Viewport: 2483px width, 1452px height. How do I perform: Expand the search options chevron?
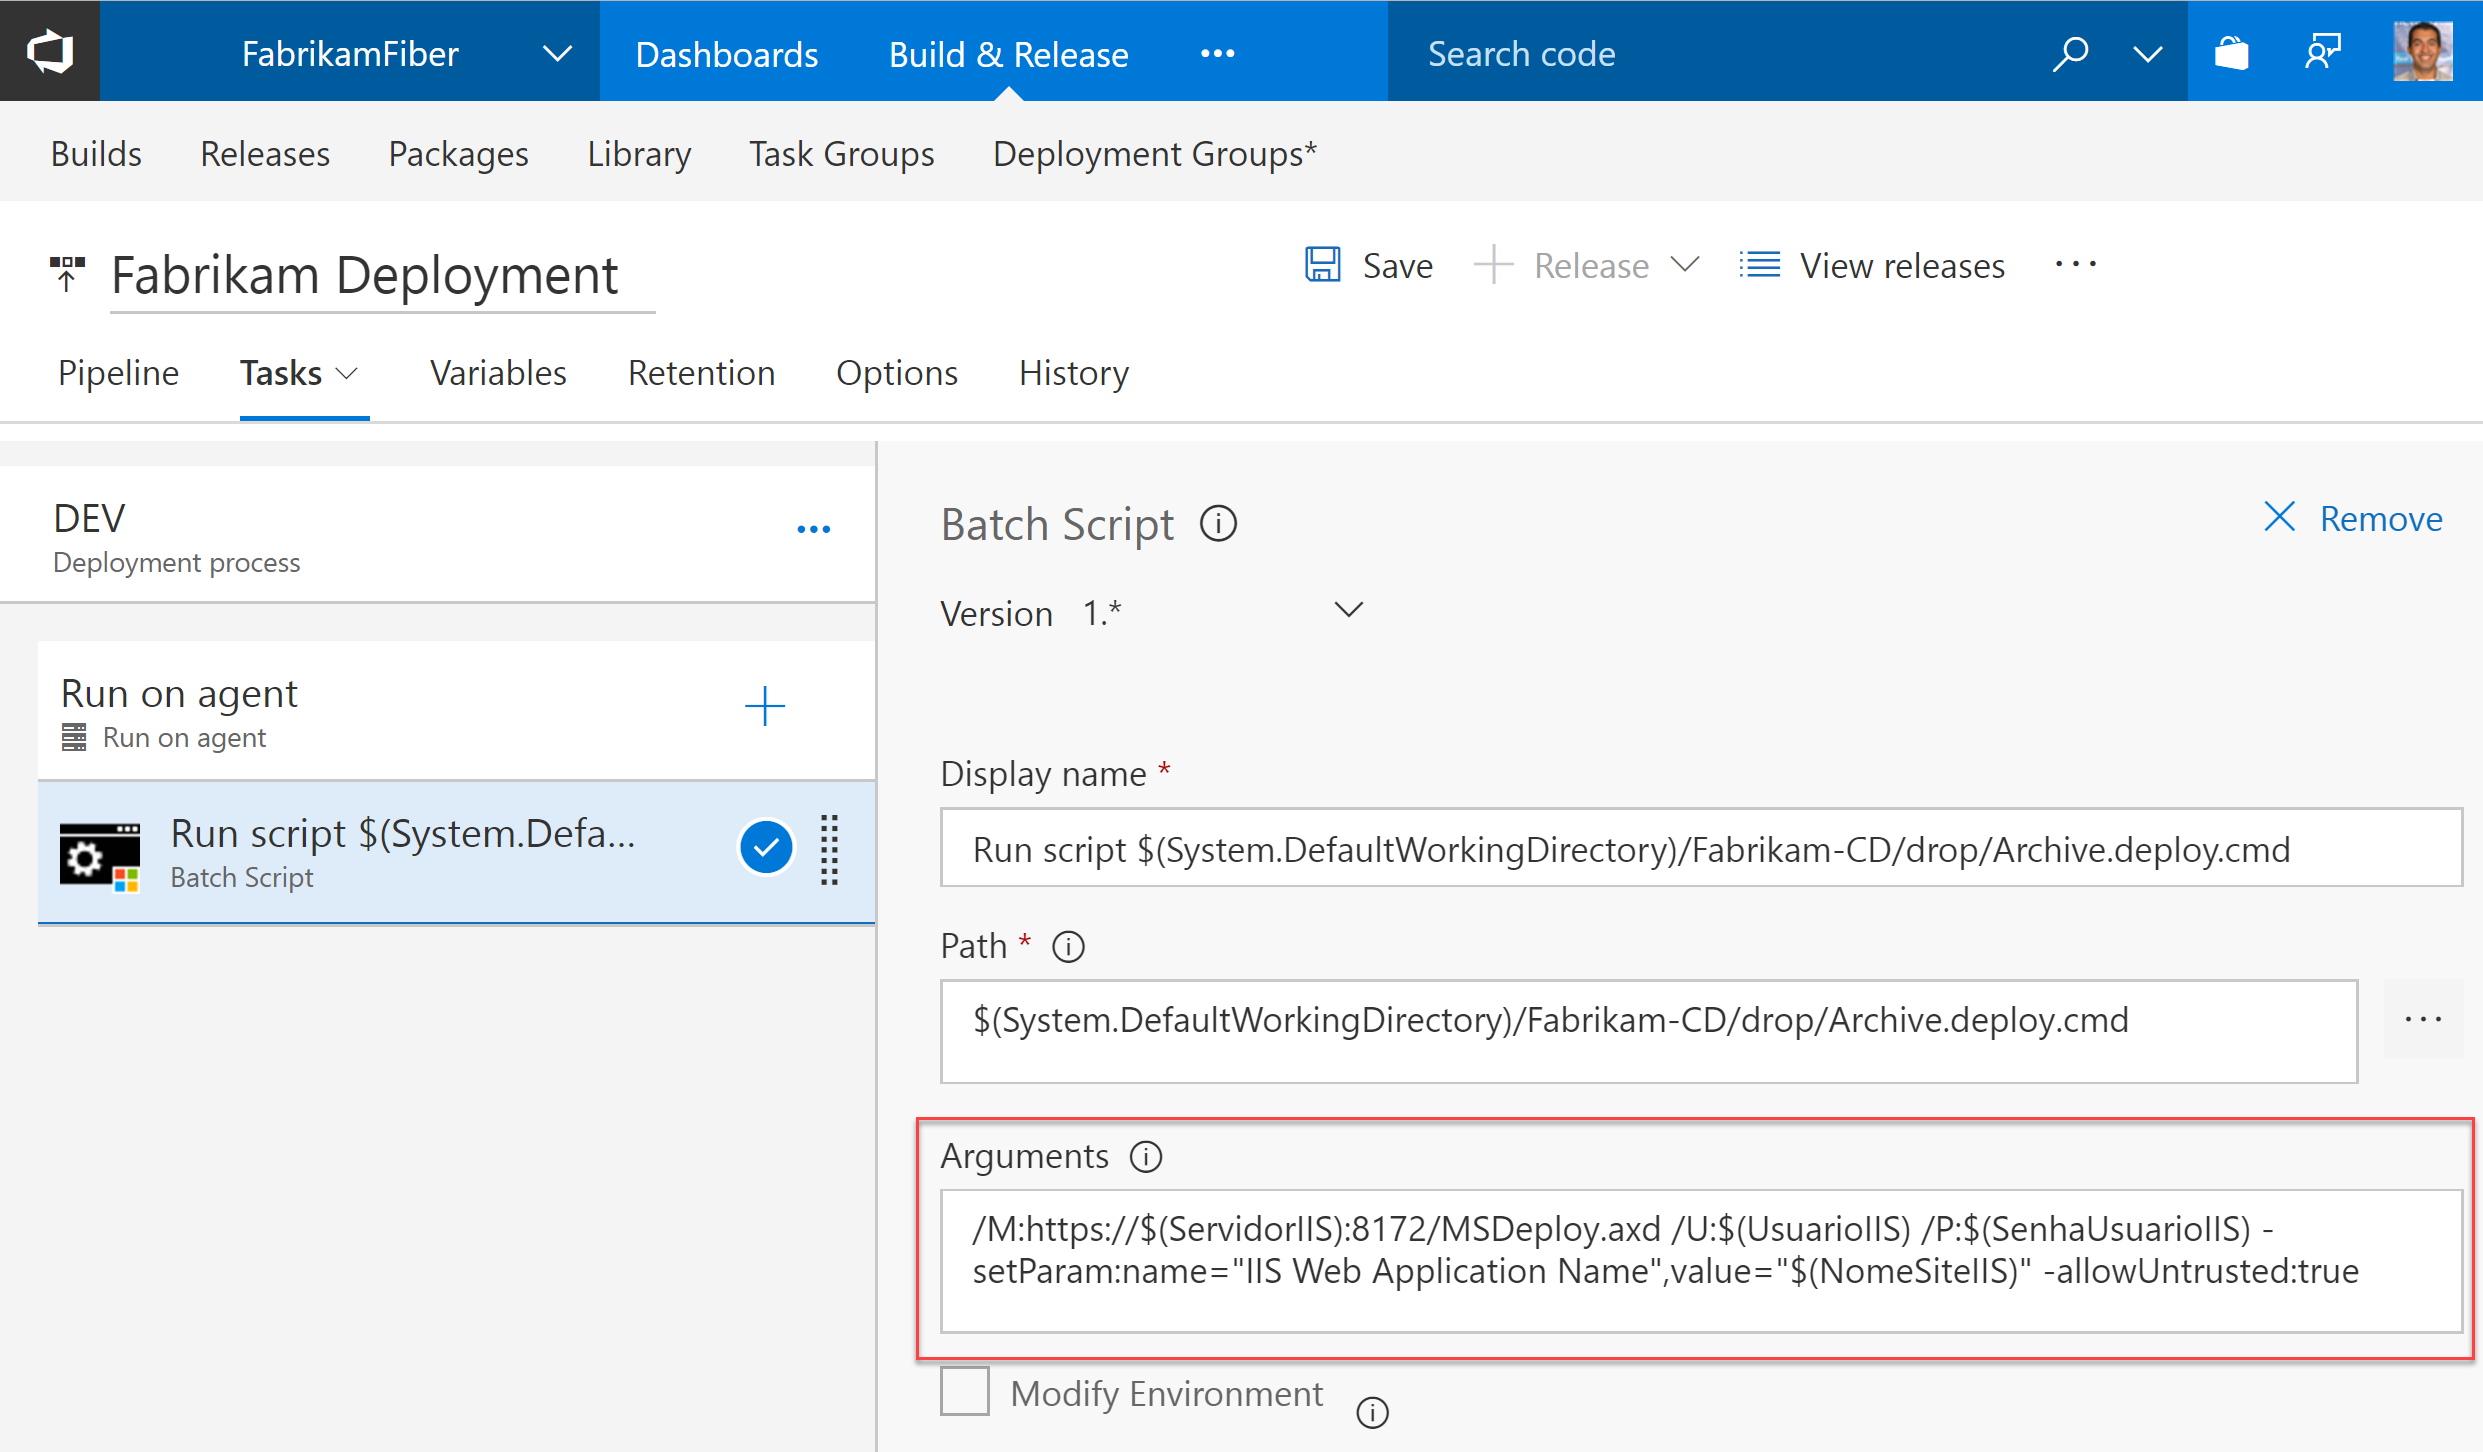point(2147,54)
